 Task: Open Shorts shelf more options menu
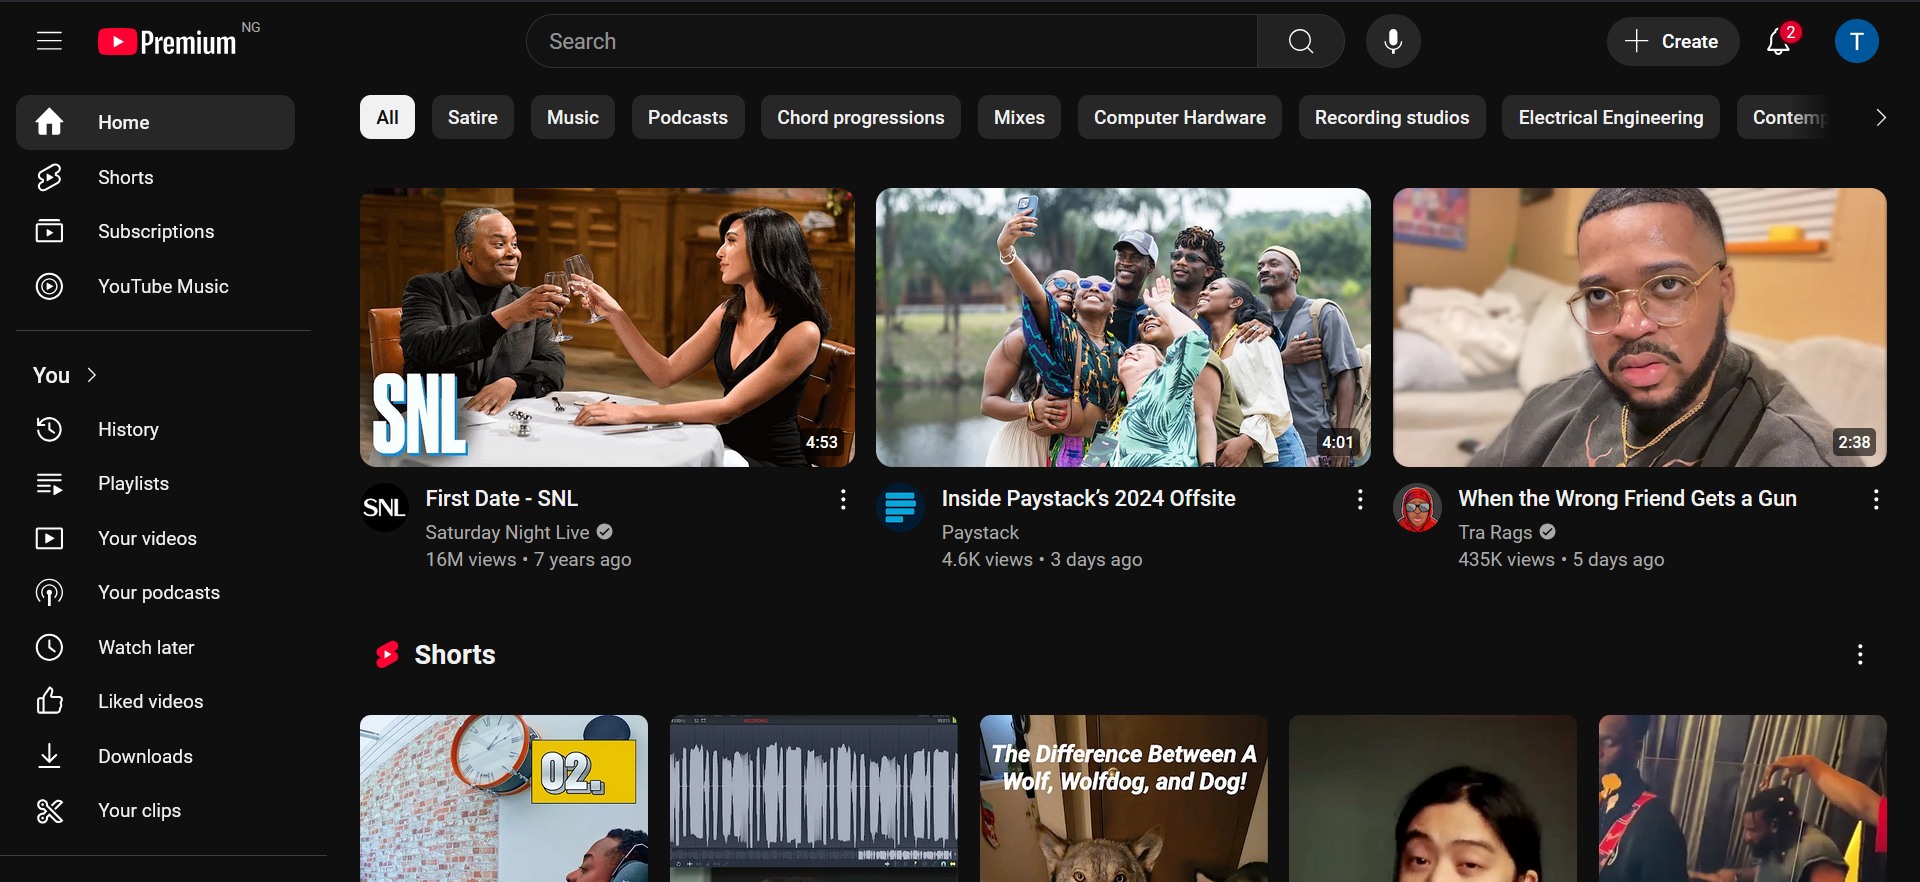tap(1860, 654)
